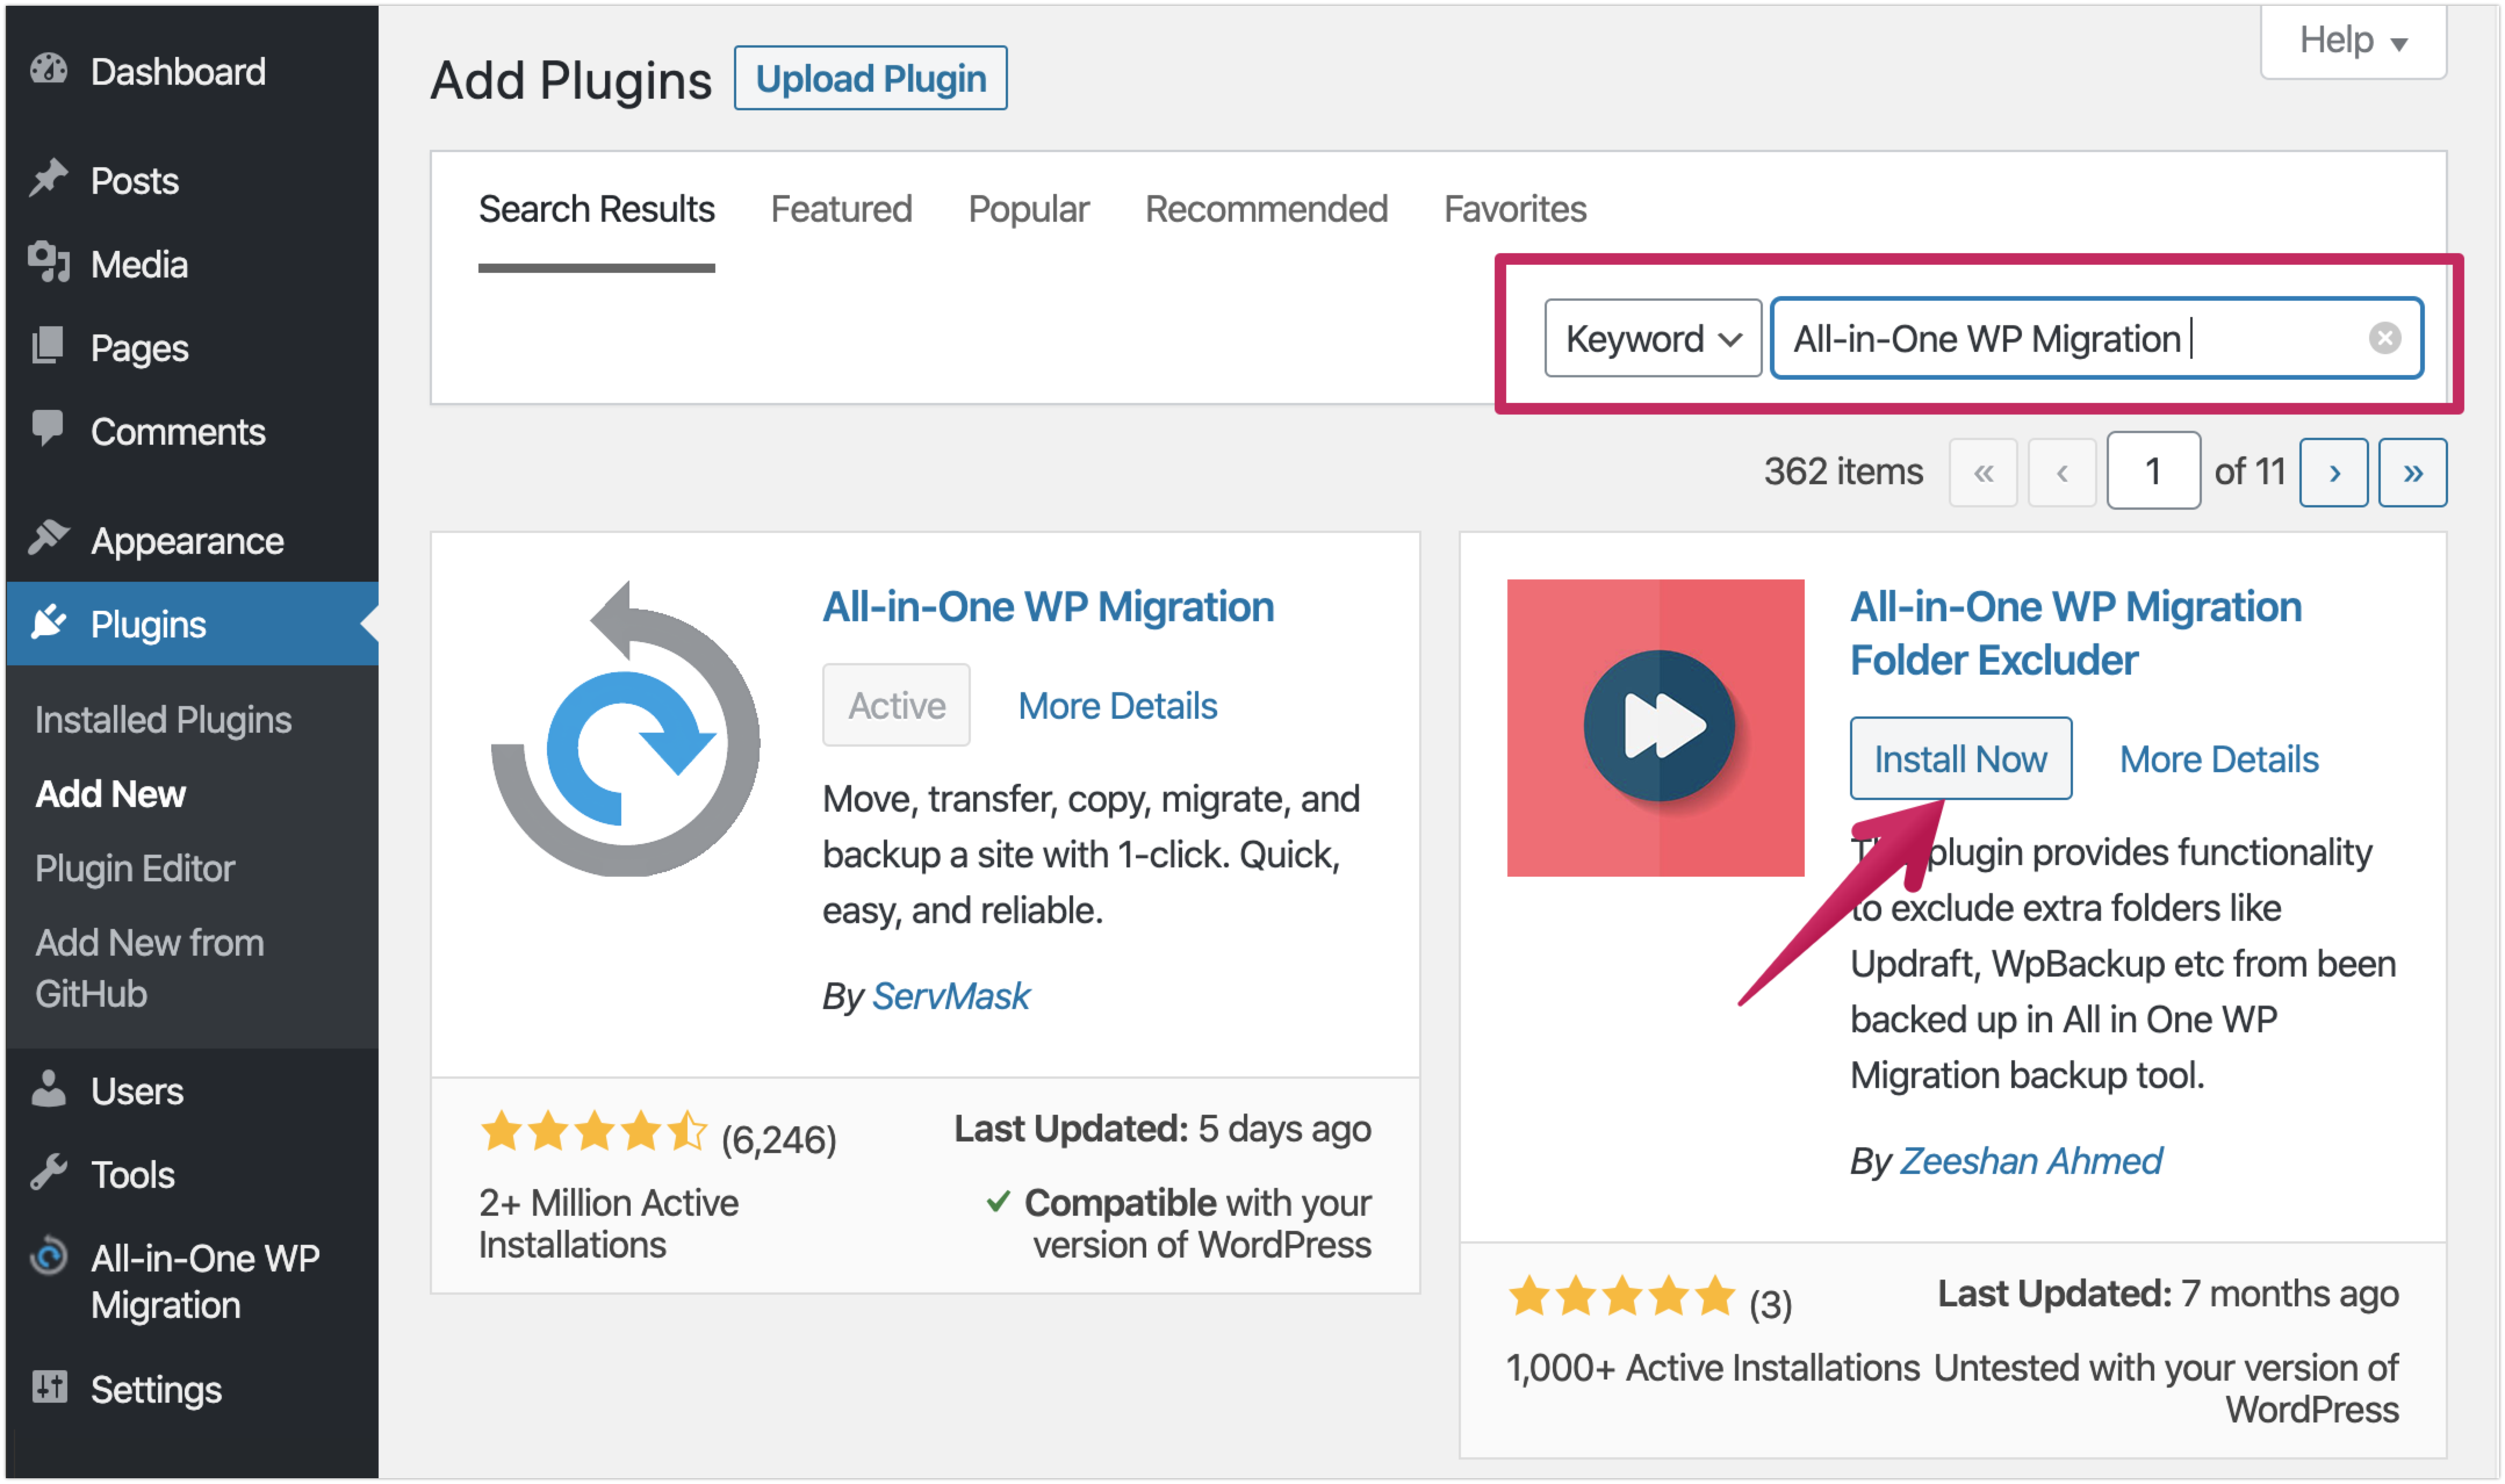The width and height of the screenshot is (2505, 1484).
Task: Open the Favorites tab
Action: [1516, 209]
